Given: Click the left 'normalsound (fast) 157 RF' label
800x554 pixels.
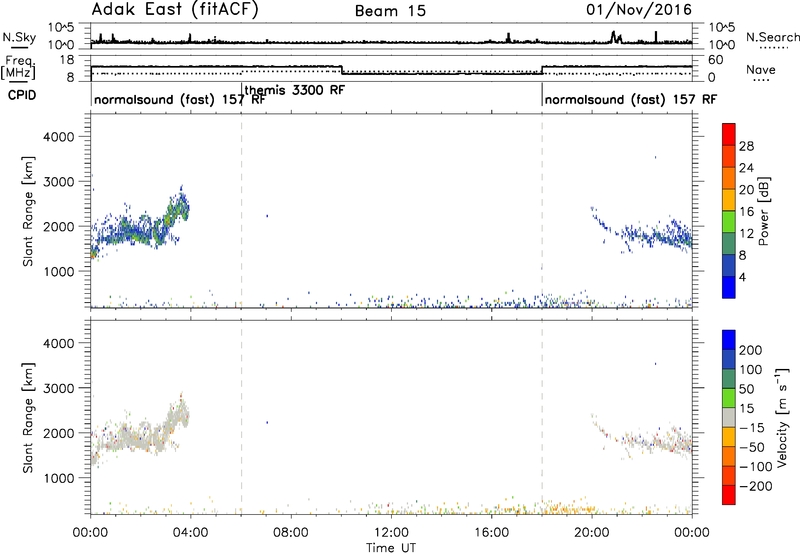Looking at the screenshot, I should pos(180,99).
